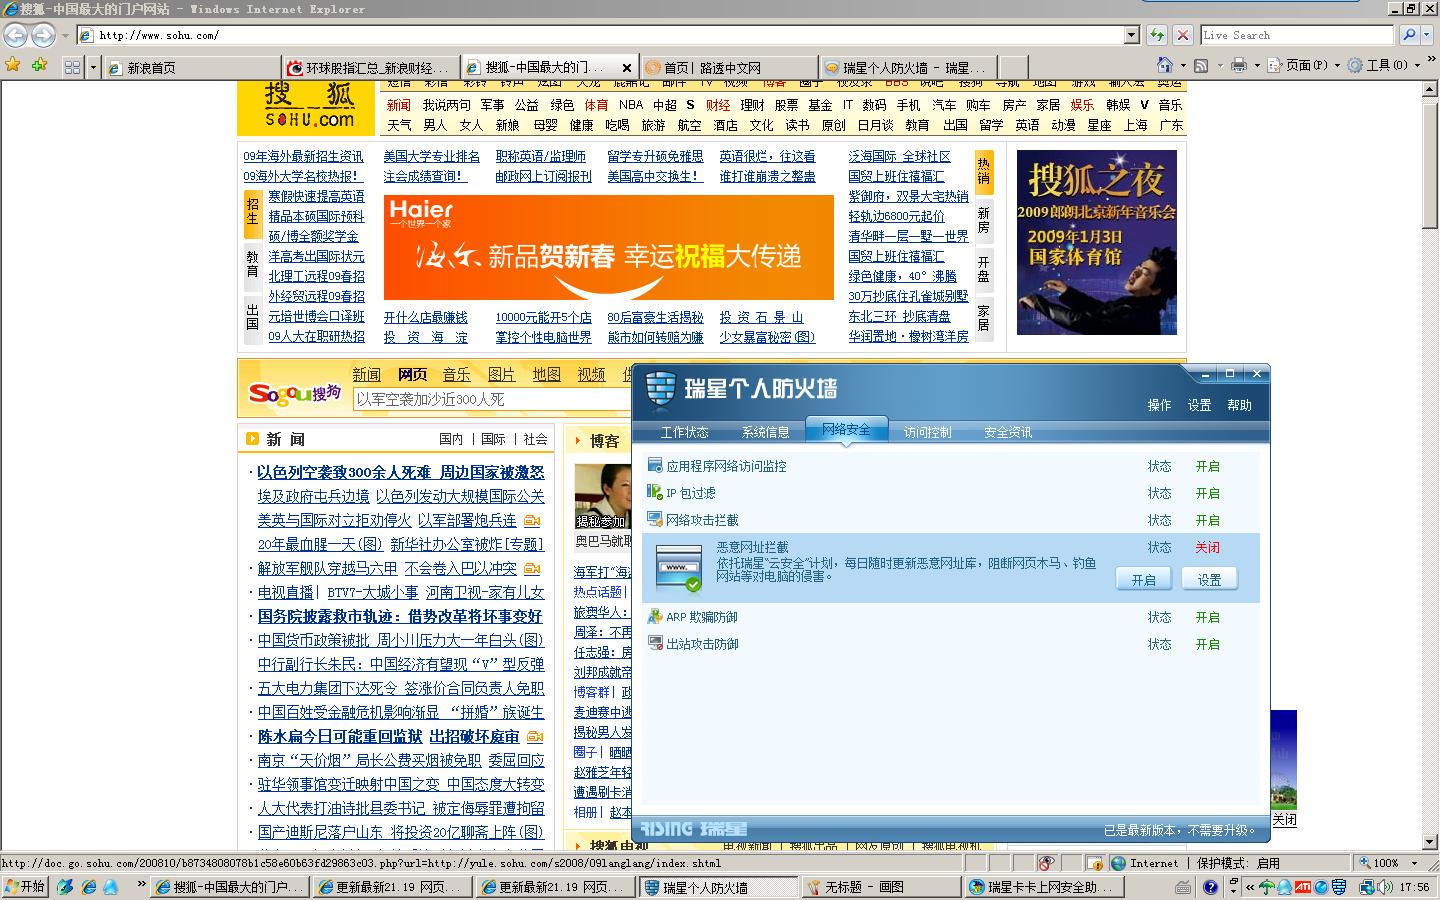Stop loading with the red X icon
This screenshot has width=1440, height=900.
tap(1183, 35)
